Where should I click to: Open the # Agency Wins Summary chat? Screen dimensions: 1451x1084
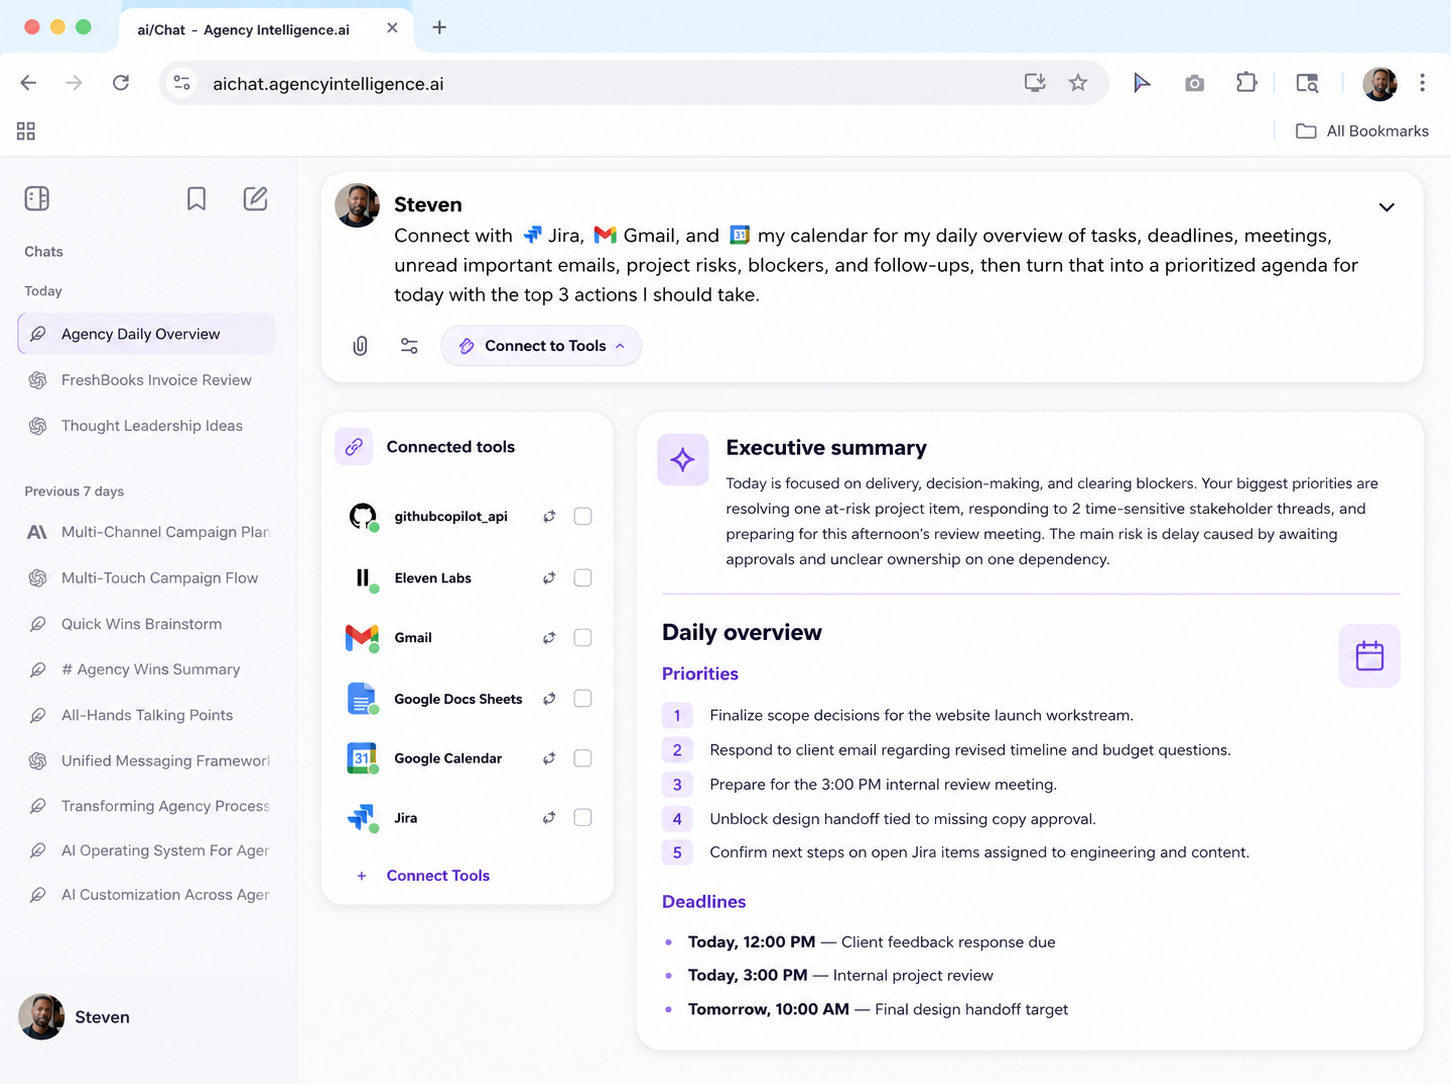(x=147, y=669)
